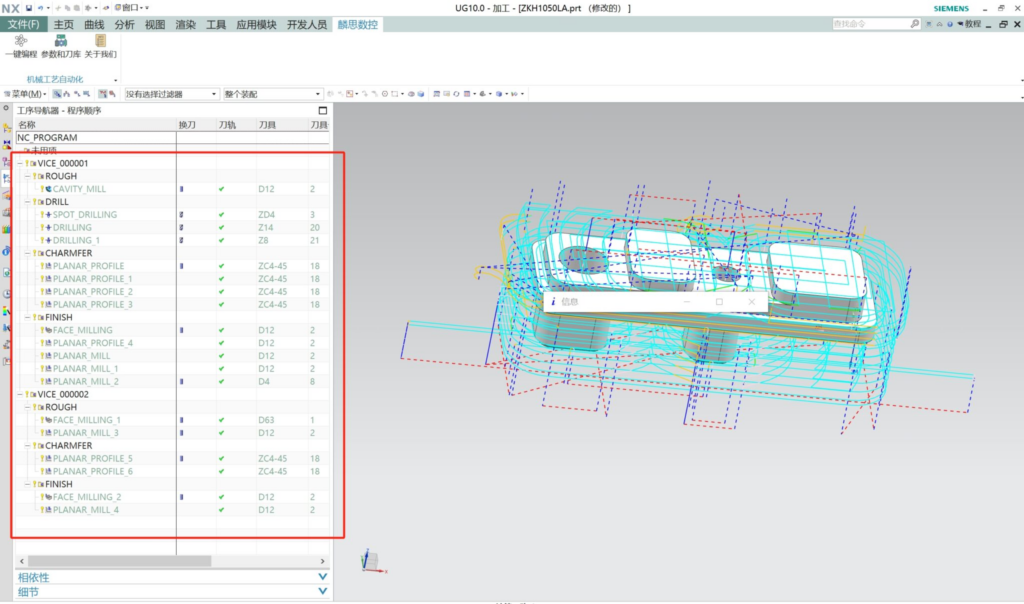Click the 信息 window info icon
Viewport: 1024px width, 604px height.
coord(552,302)
